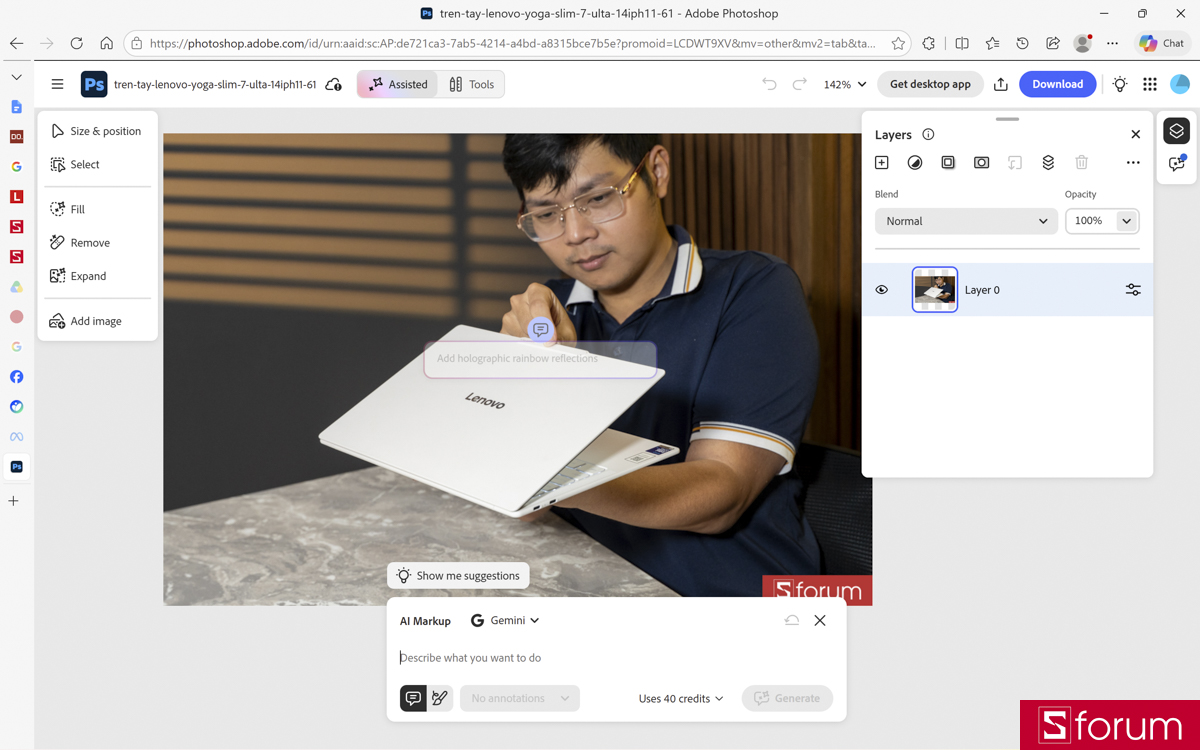This screenshot has height=750, width=1200.
Task: Open Layers panel info icon
Action: pyautogui.click(x=928, y=134)
